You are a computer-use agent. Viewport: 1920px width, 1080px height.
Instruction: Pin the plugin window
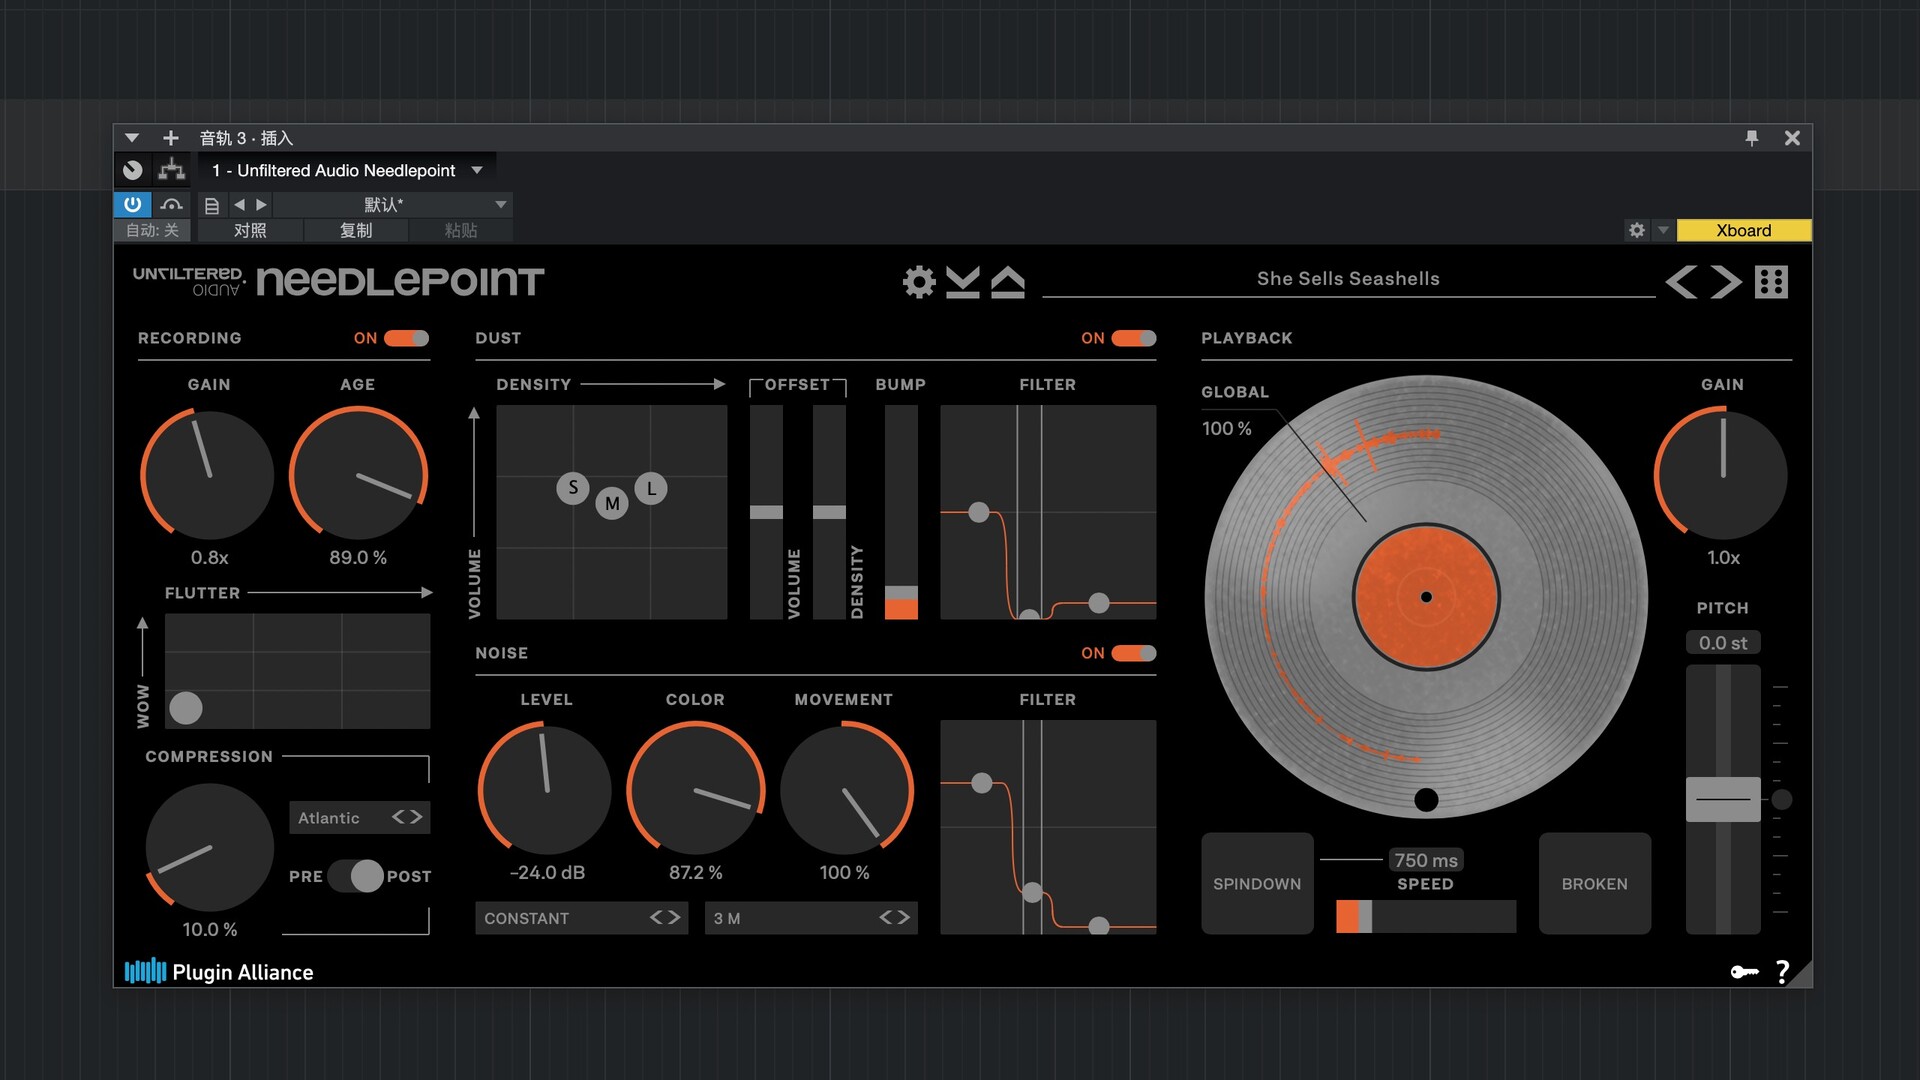click(1751, 138)
